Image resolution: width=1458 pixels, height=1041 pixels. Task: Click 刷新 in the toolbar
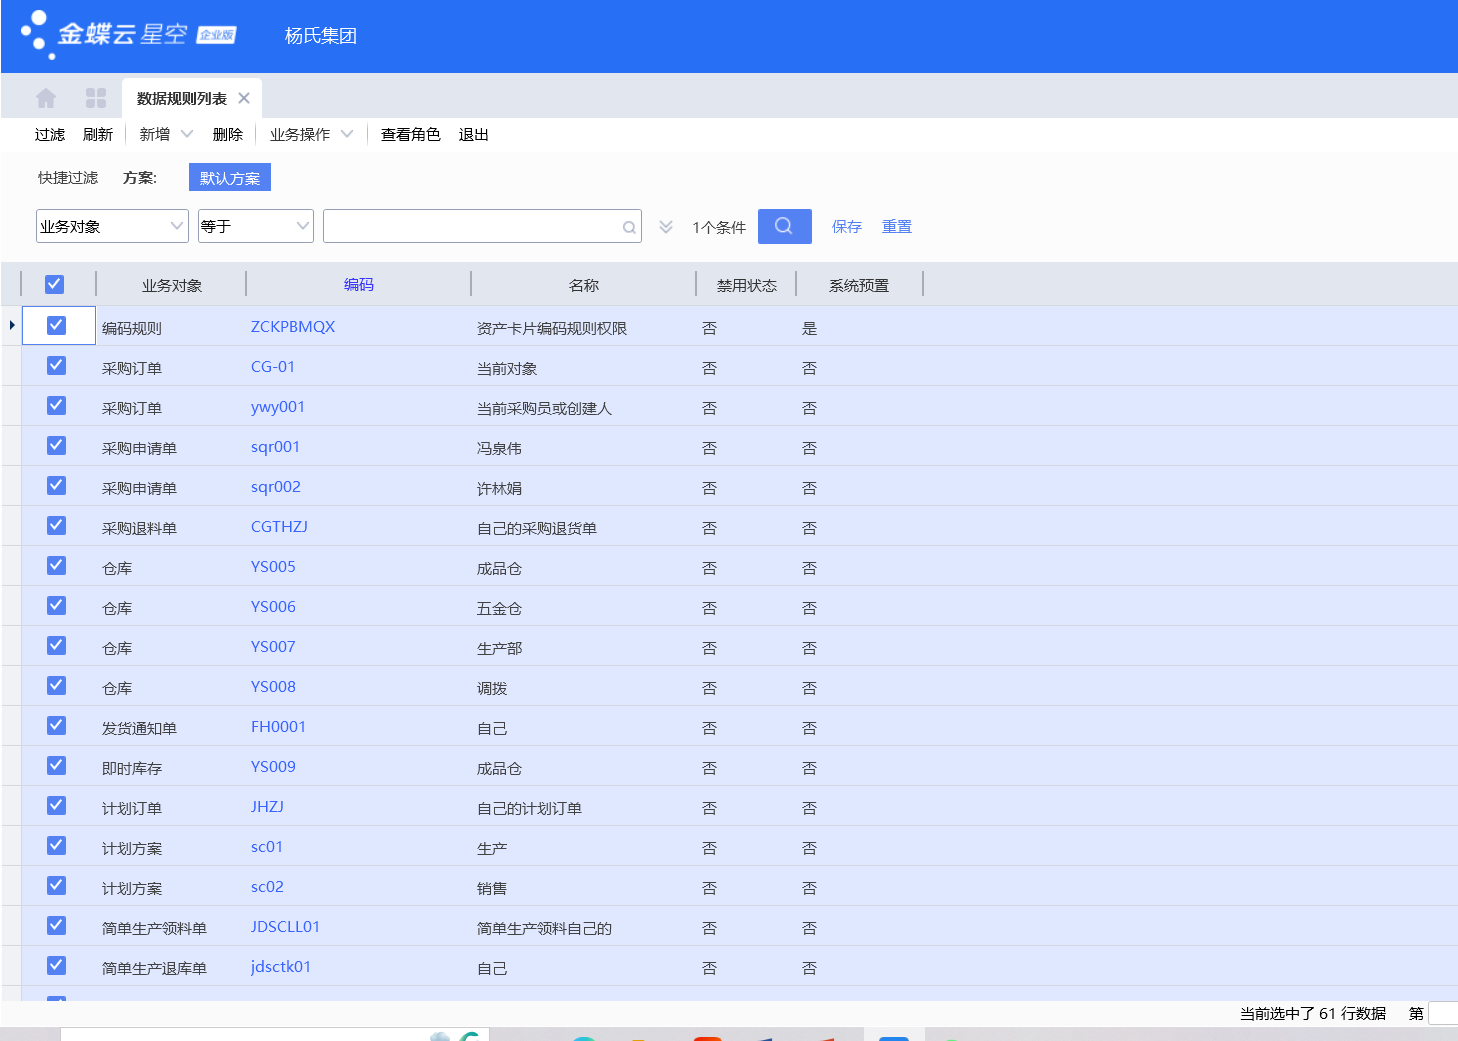pos(98,134)
